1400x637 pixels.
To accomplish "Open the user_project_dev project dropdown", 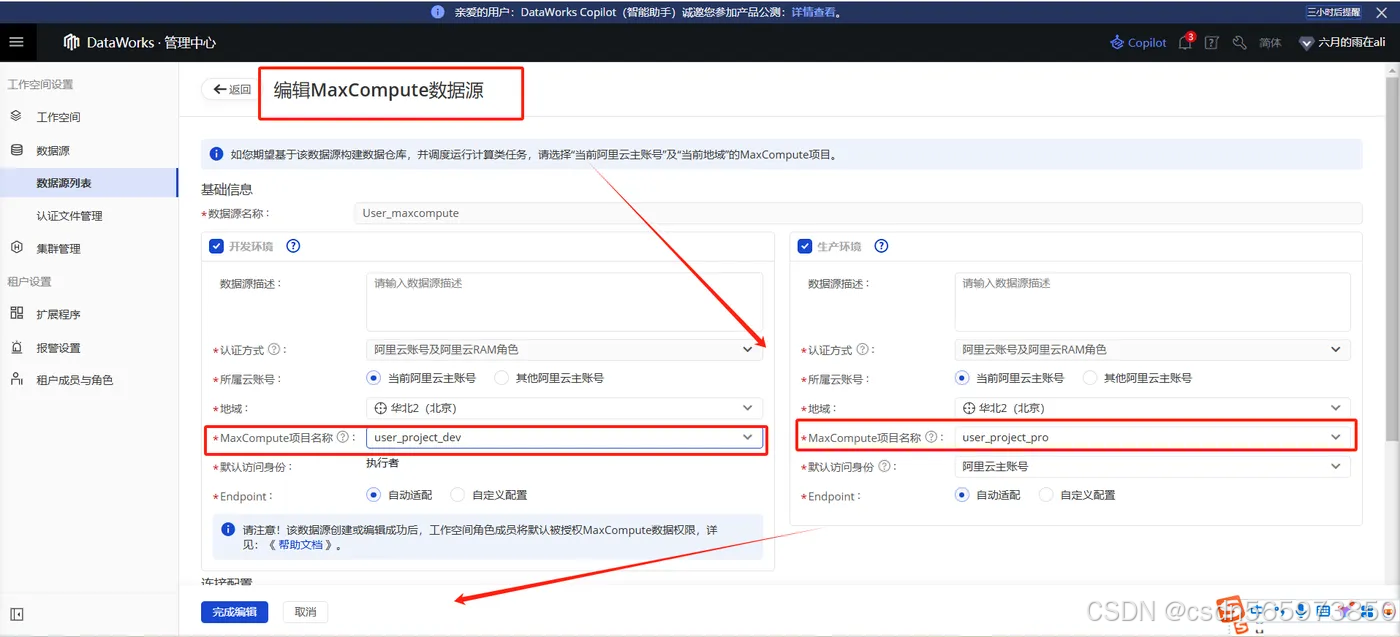I will tap(746, 437).
